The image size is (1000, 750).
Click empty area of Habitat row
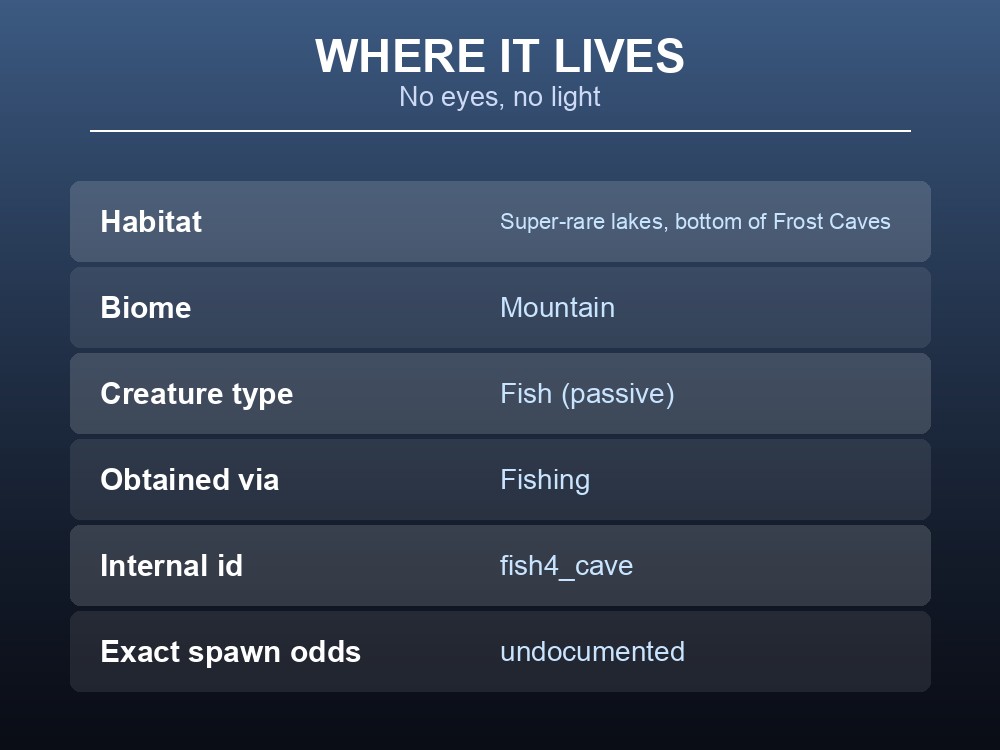tap(351, 221)
